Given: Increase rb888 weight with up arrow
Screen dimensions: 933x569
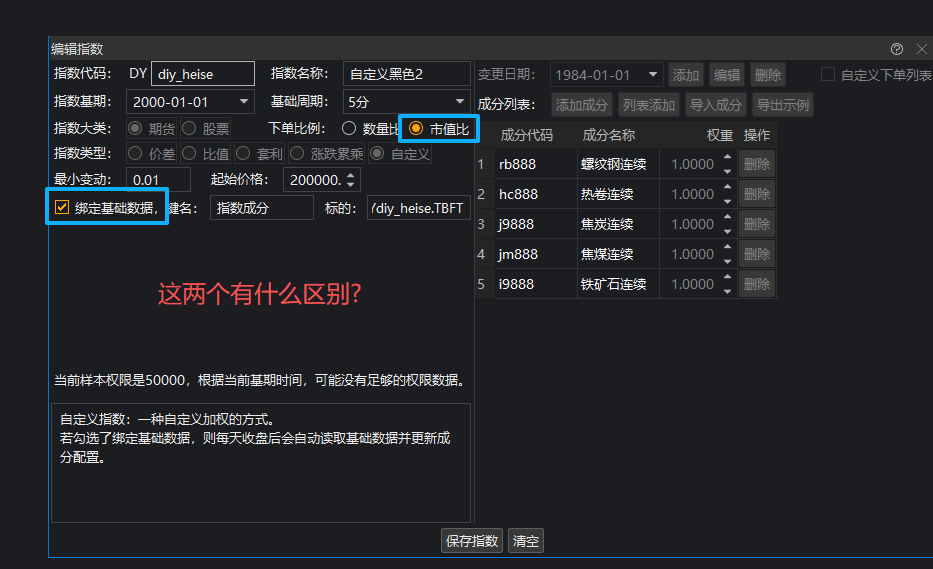Looking at the screenshot, I should click(727, 158).
